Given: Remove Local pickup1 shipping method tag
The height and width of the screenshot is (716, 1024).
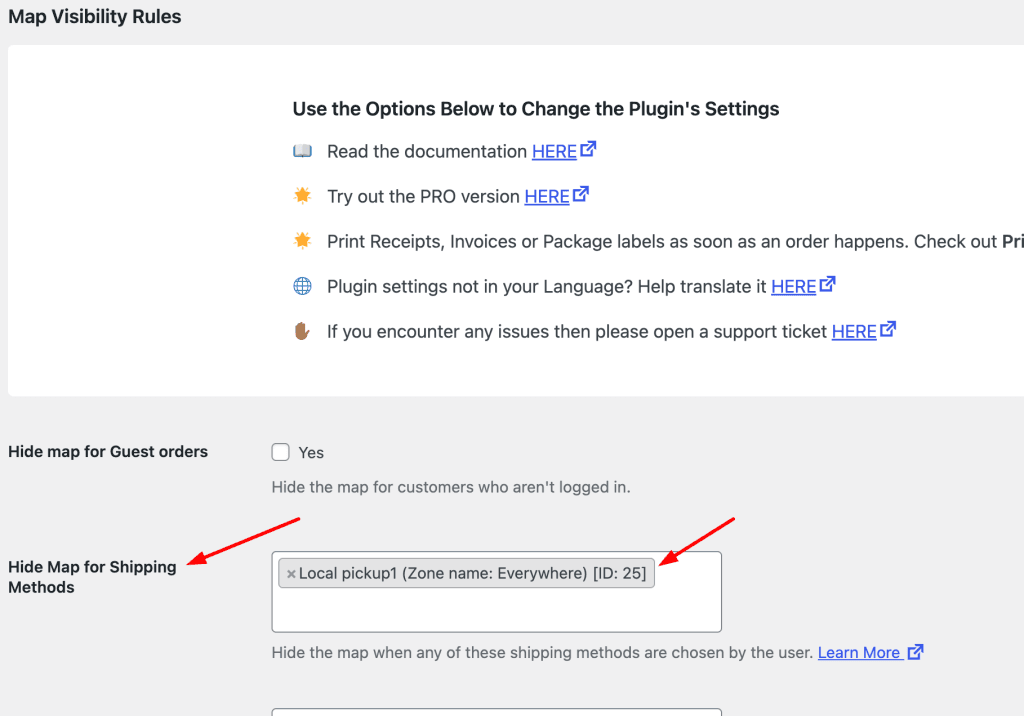Looking at the screenshot, I should pos(291,574).
